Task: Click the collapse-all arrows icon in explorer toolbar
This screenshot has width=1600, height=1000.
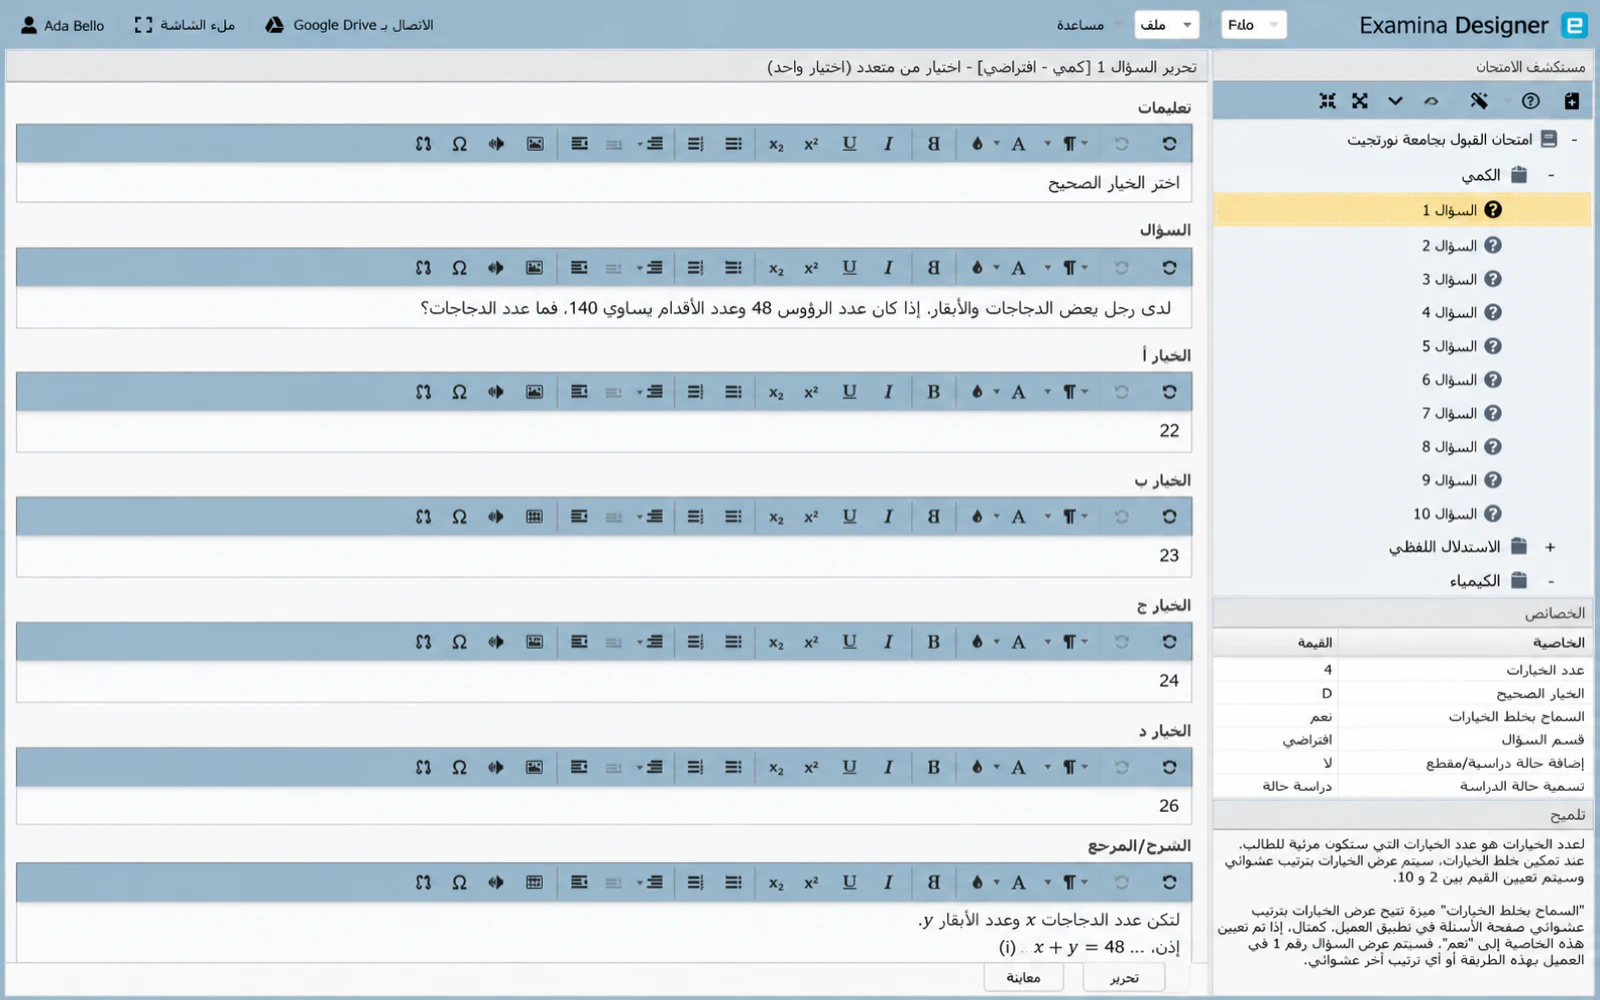Action: 1327,101
